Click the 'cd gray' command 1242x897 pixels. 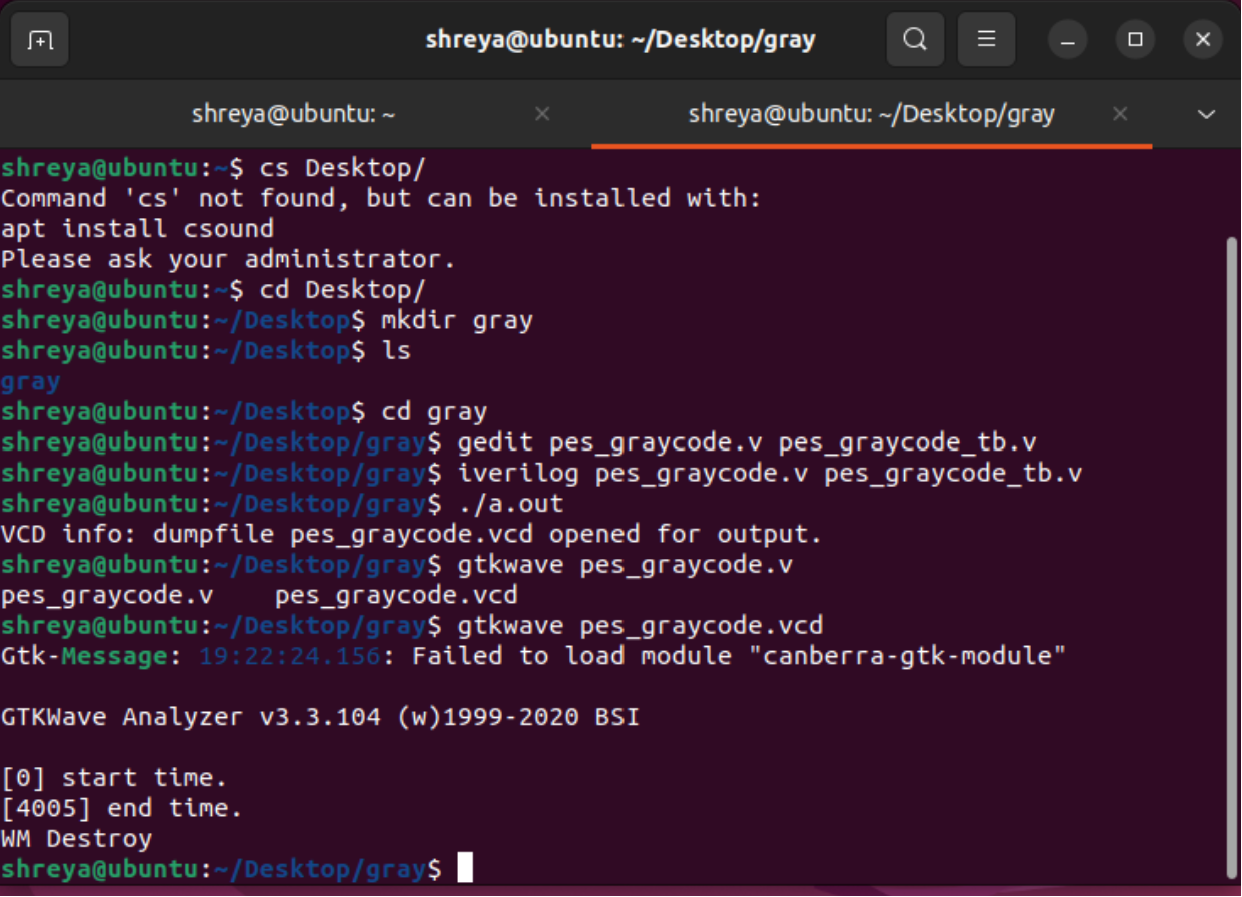point(434,411)
